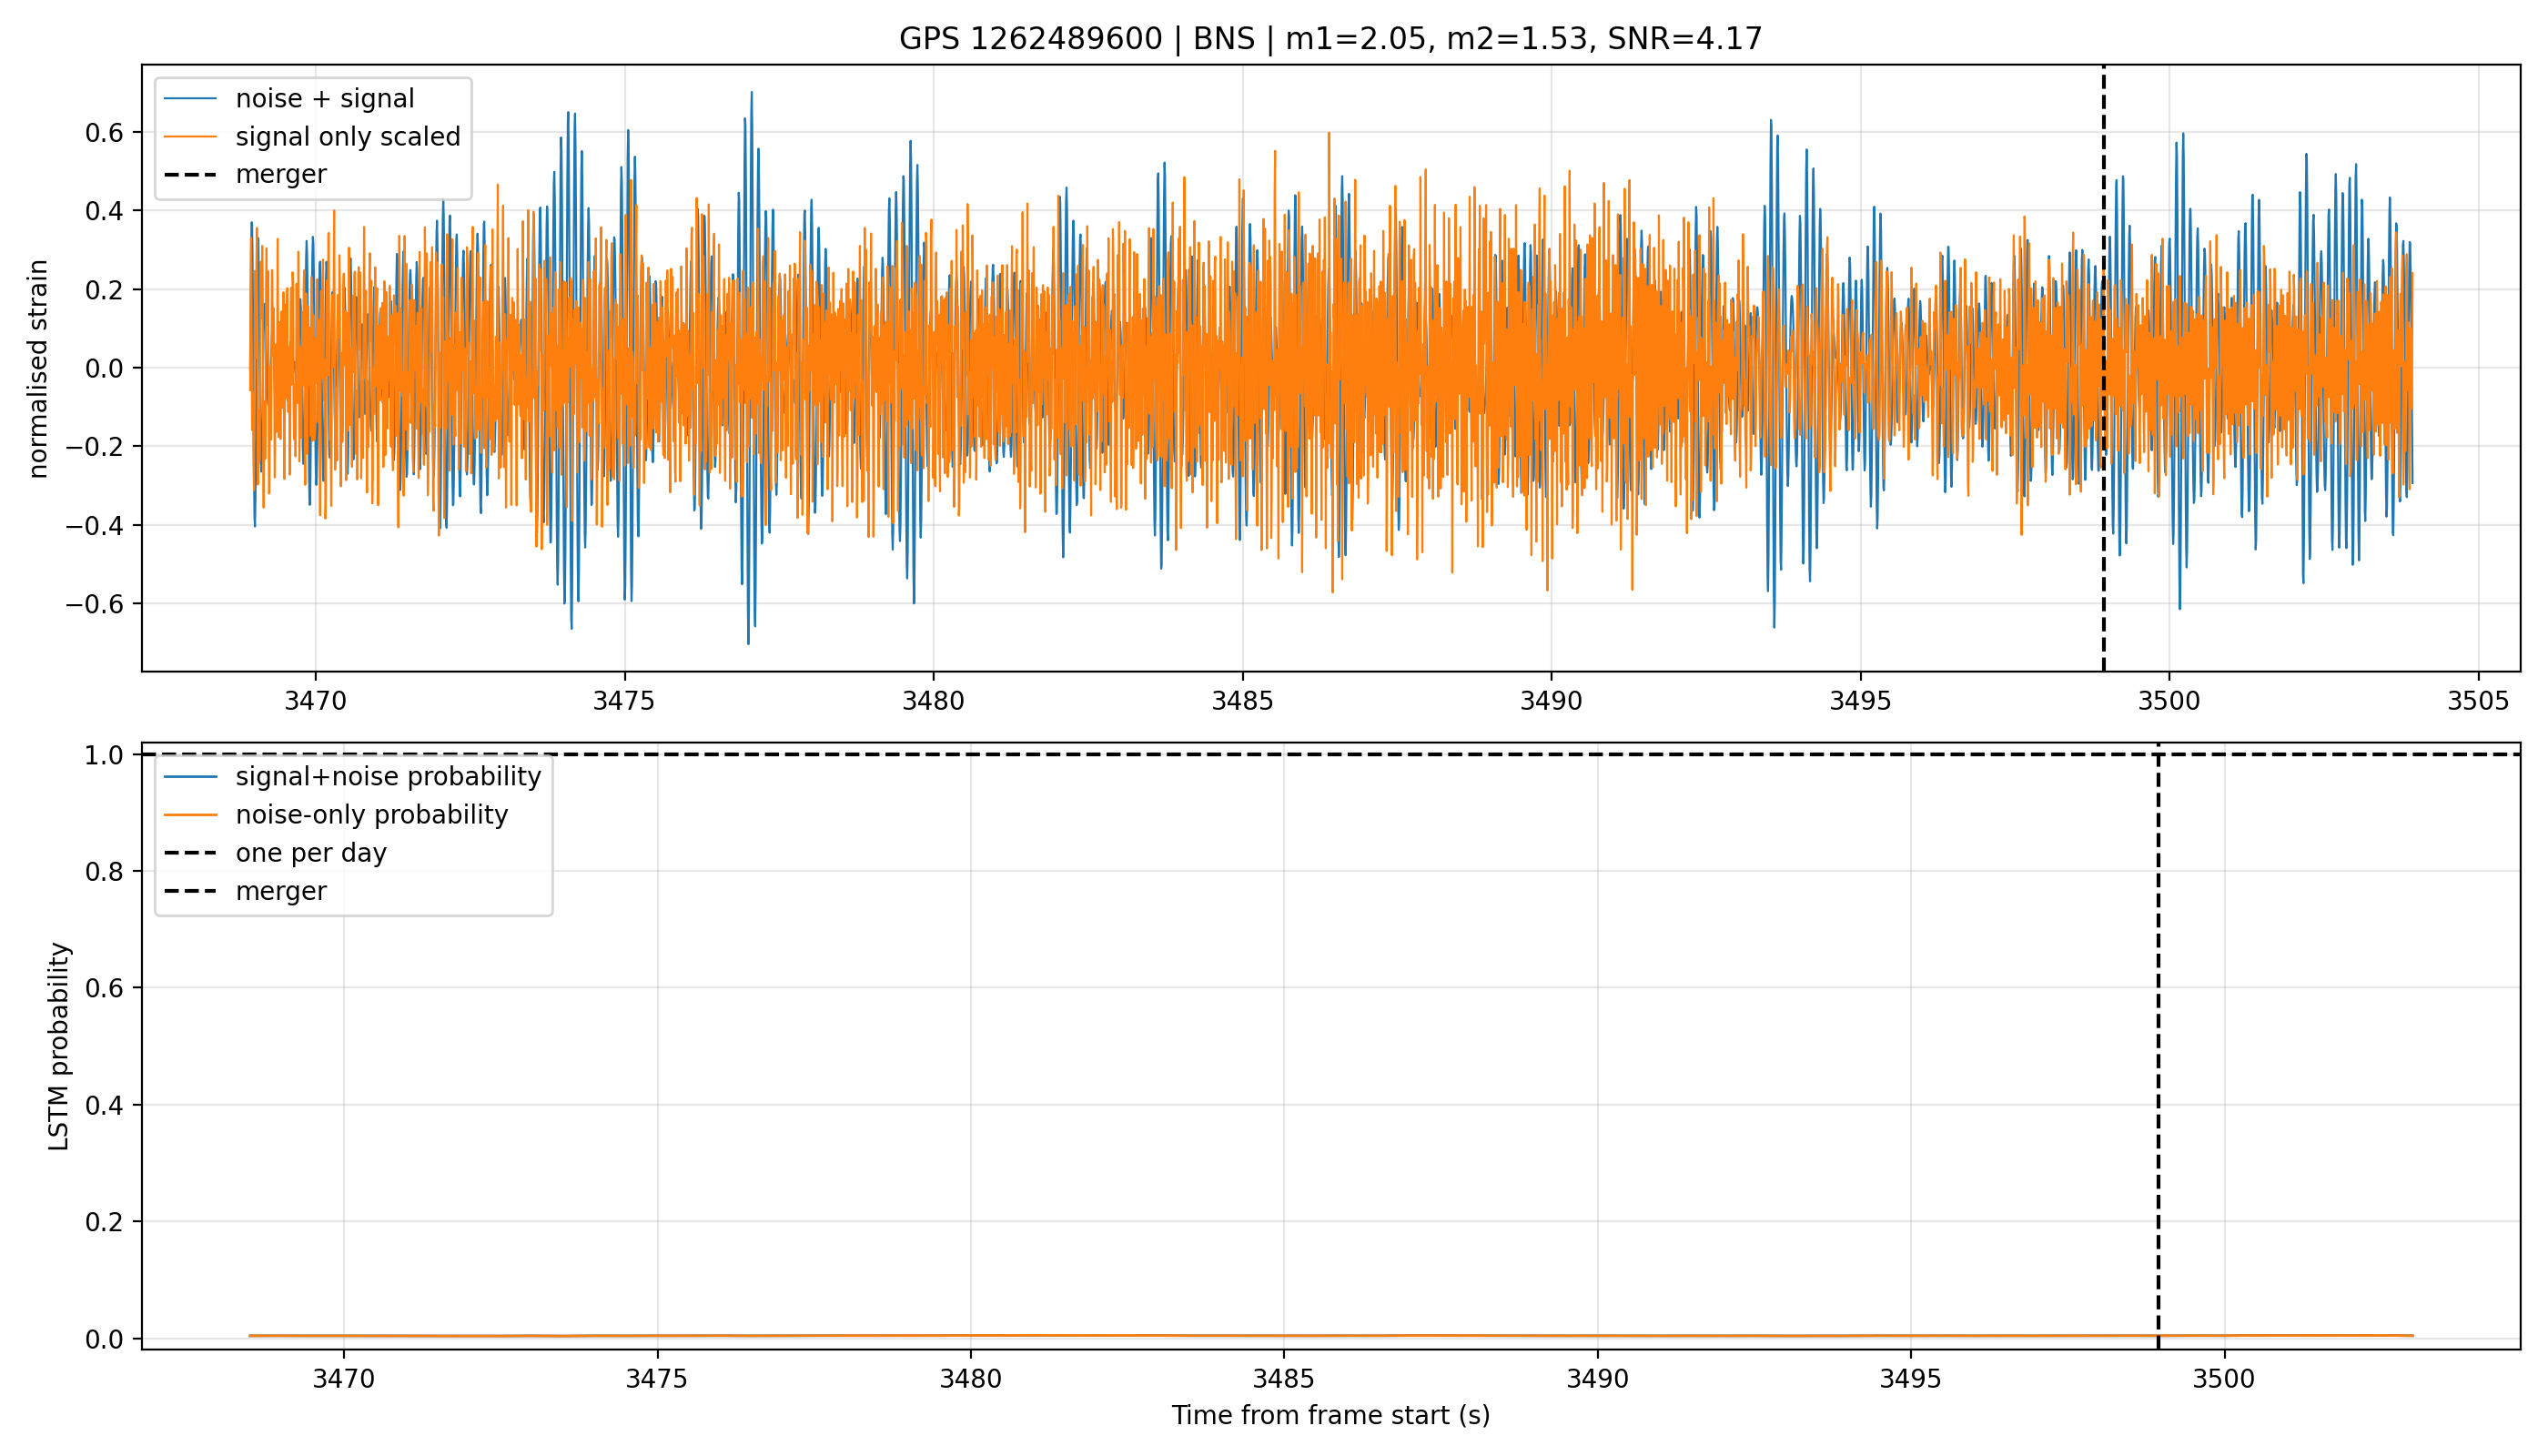Click the 'LSTM probability' y-axis label
Viewport: 2548px width, 1456px height.
coord(59,1046)
